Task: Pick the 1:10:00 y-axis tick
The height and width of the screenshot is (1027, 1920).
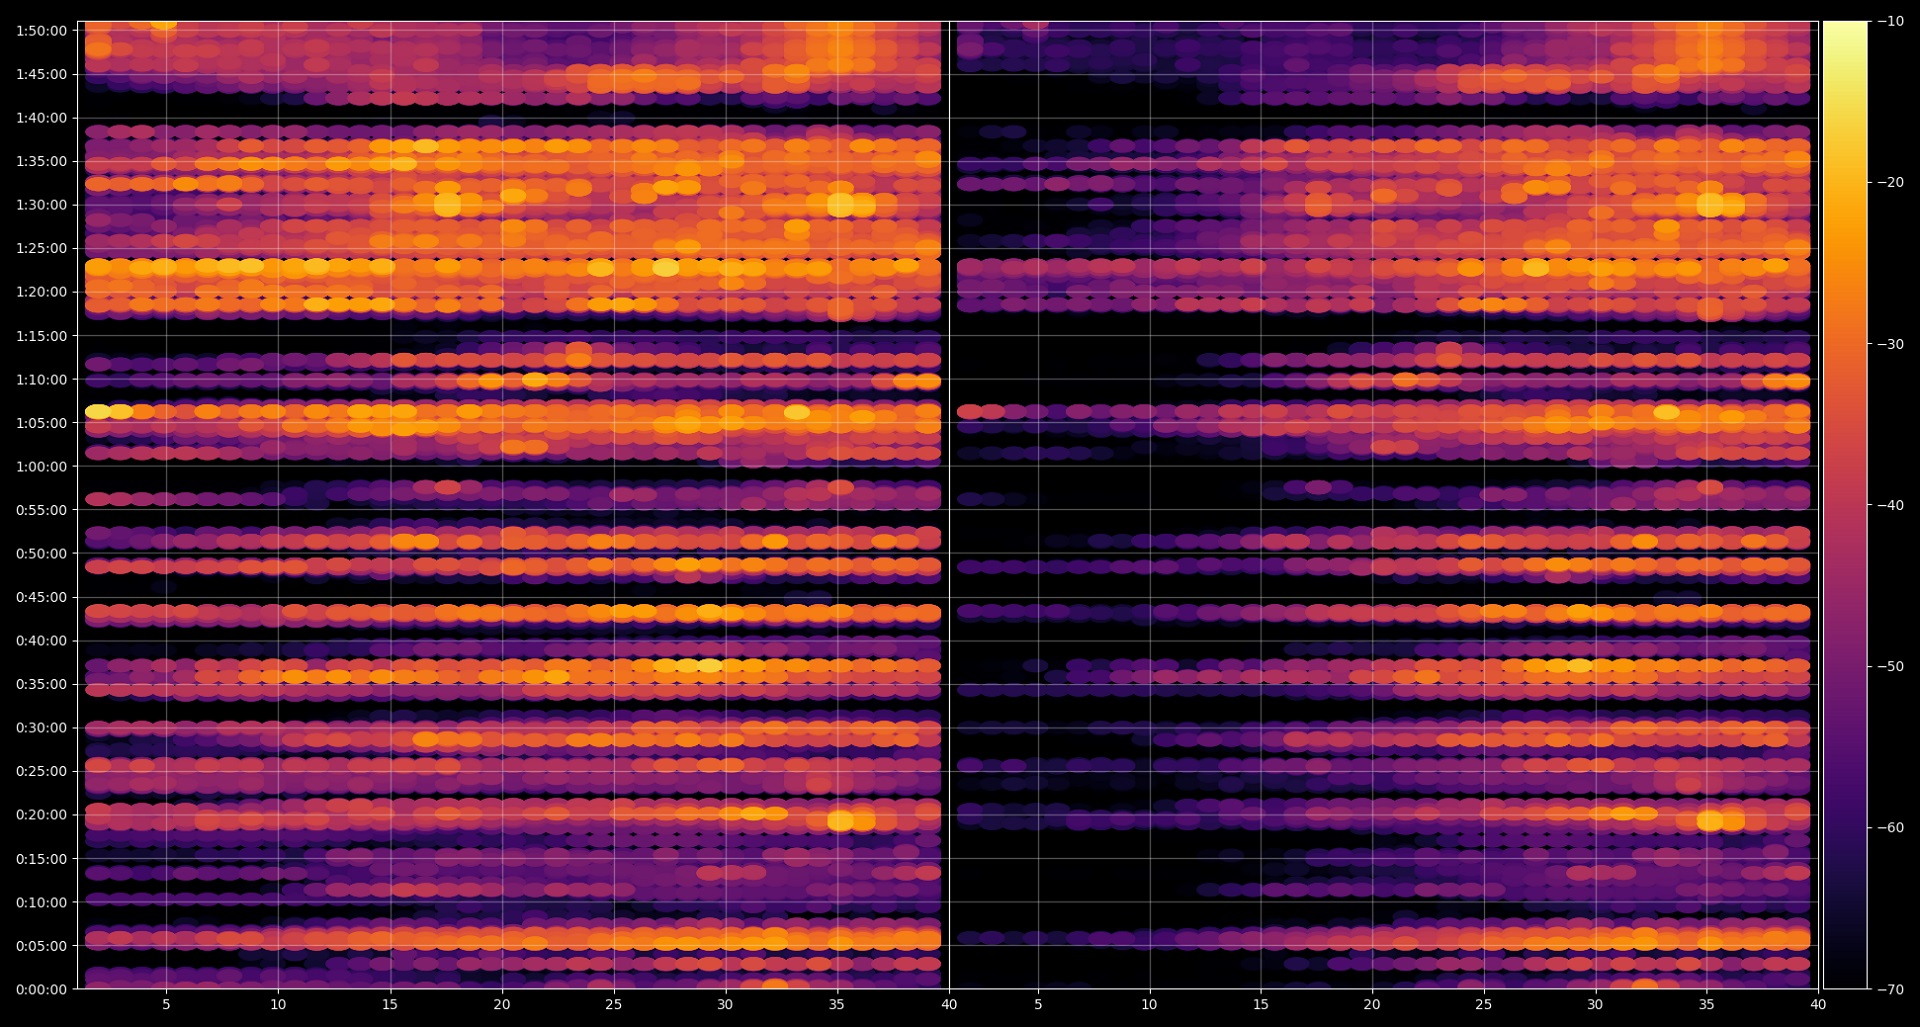Action: click(x=41, y=379)
